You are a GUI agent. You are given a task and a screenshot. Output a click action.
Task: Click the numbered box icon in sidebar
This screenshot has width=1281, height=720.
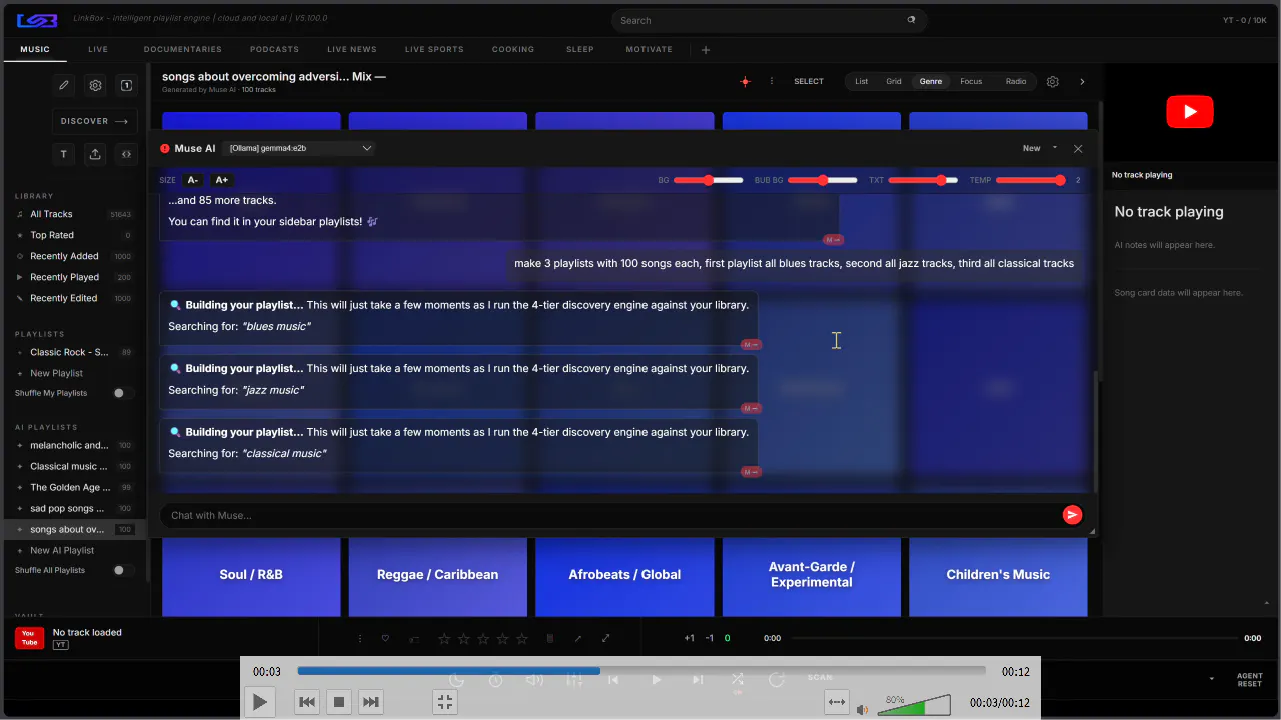pyautogui.click(x=126, y=86)
